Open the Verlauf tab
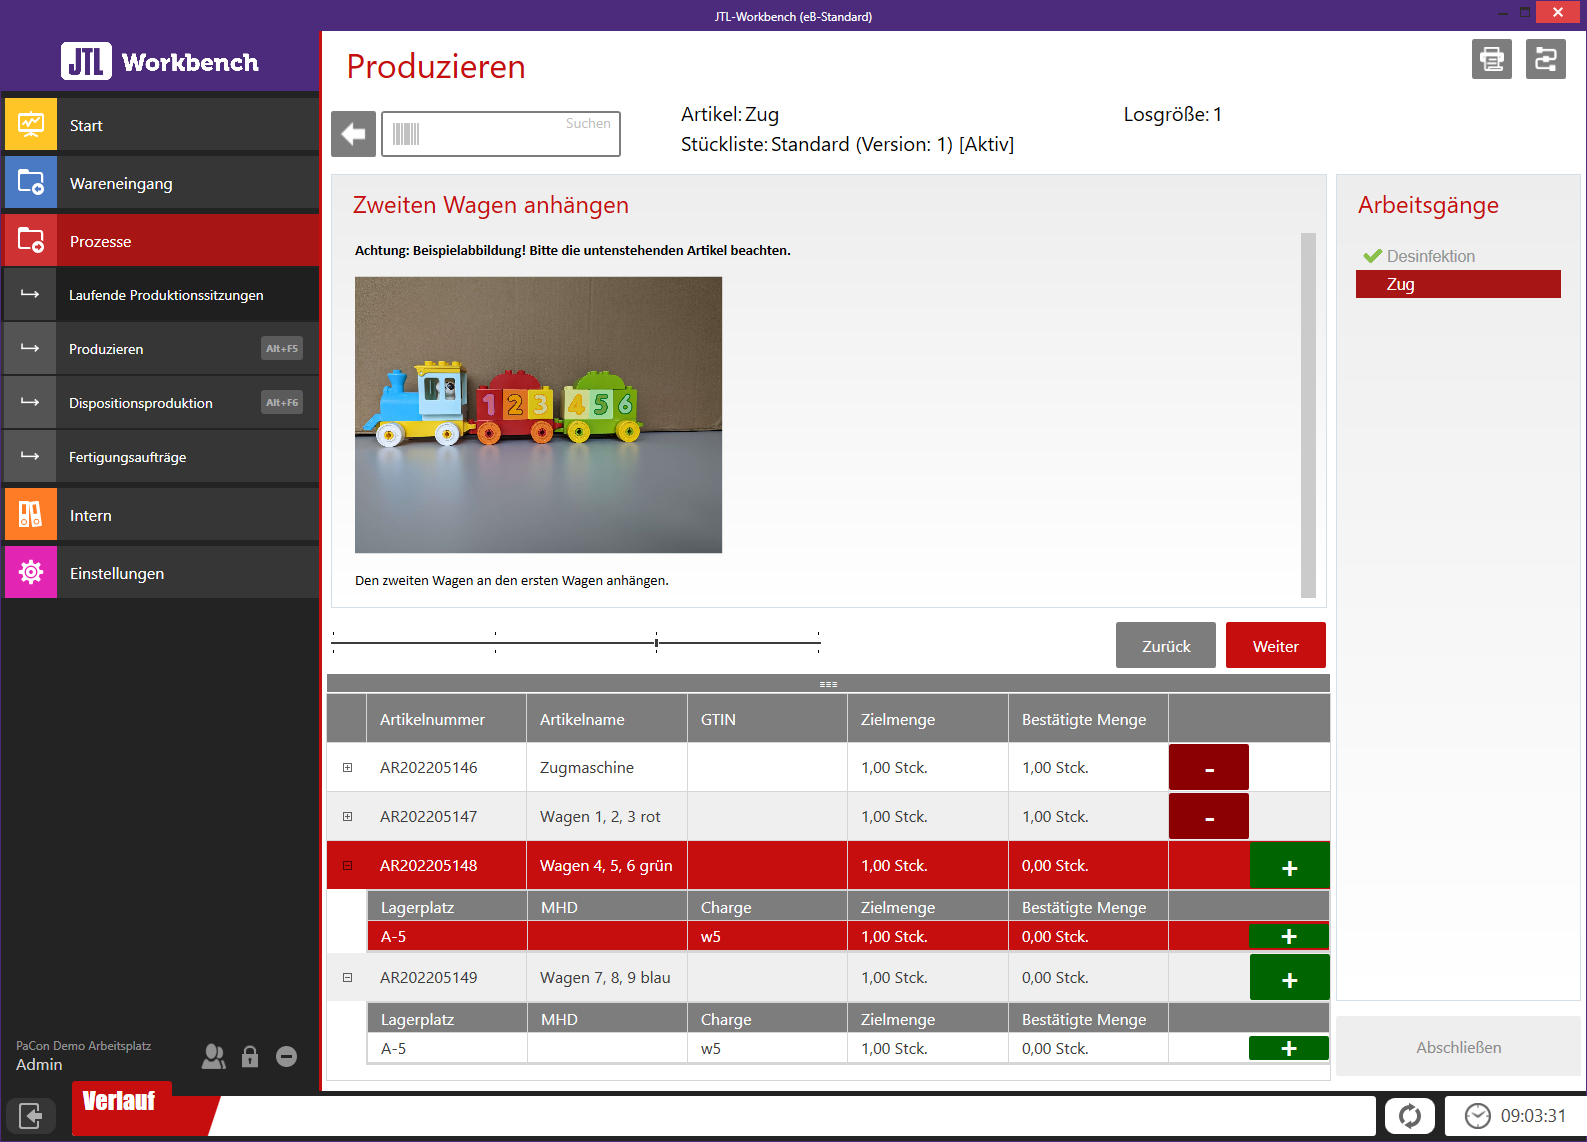Image resolution: width=1587 pixels, height=1142 pixels. pyautogui.click(x=120, y=1101)
